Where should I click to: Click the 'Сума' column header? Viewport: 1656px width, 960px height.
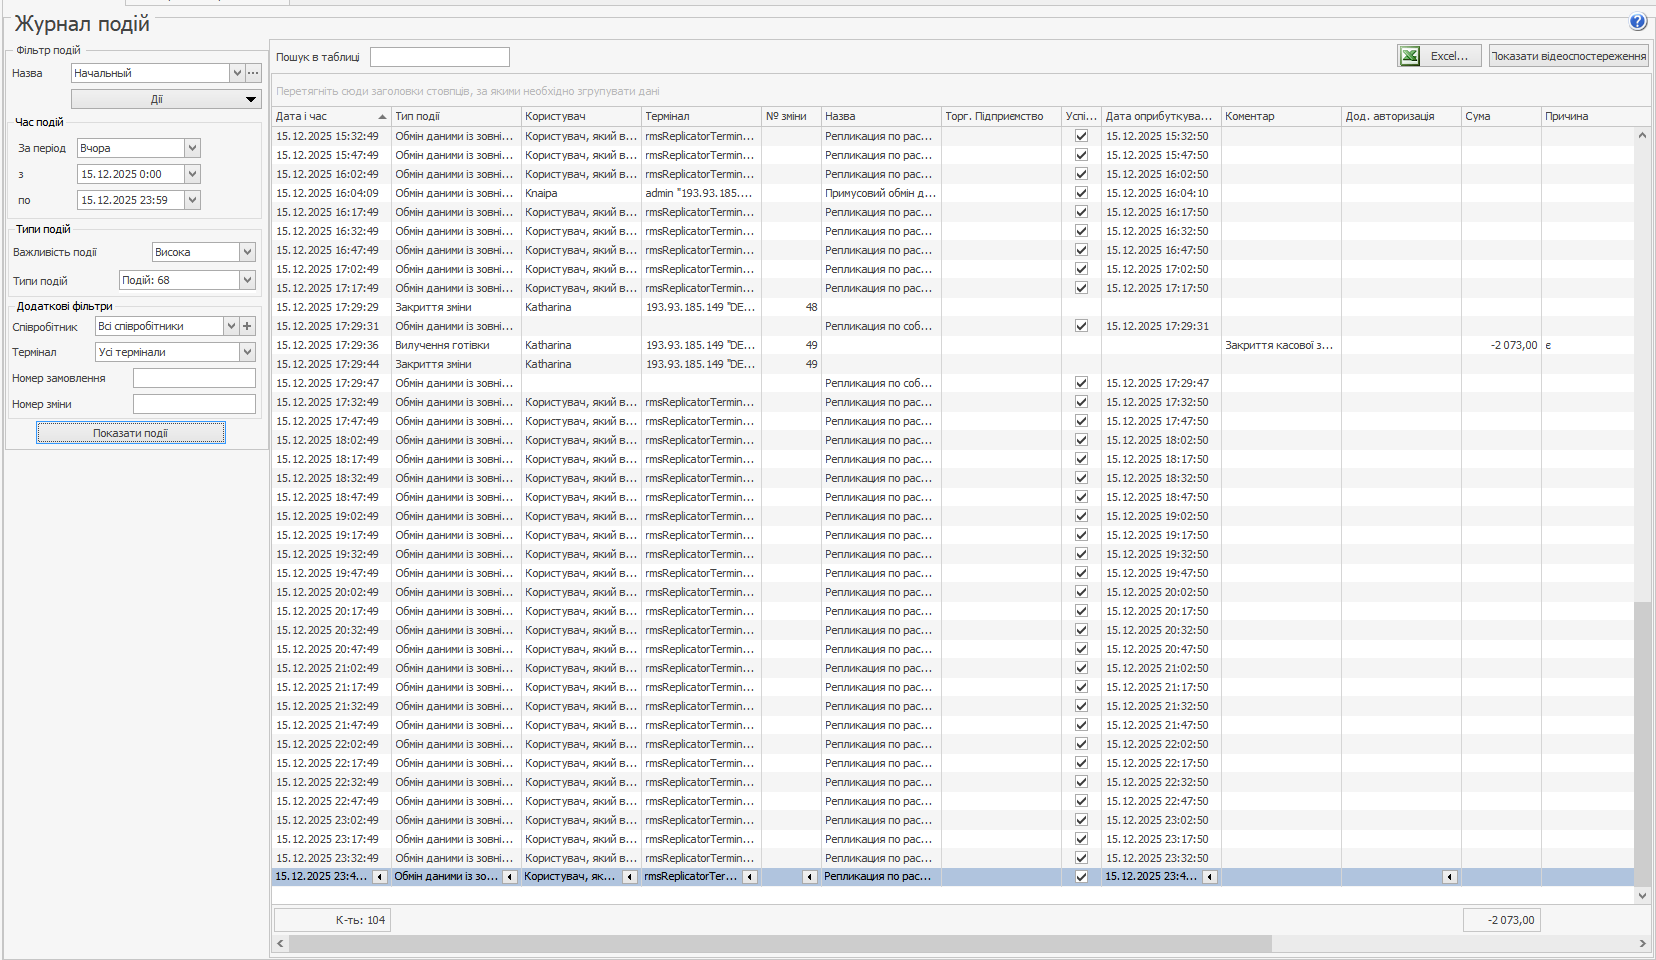click(1499, 117)
